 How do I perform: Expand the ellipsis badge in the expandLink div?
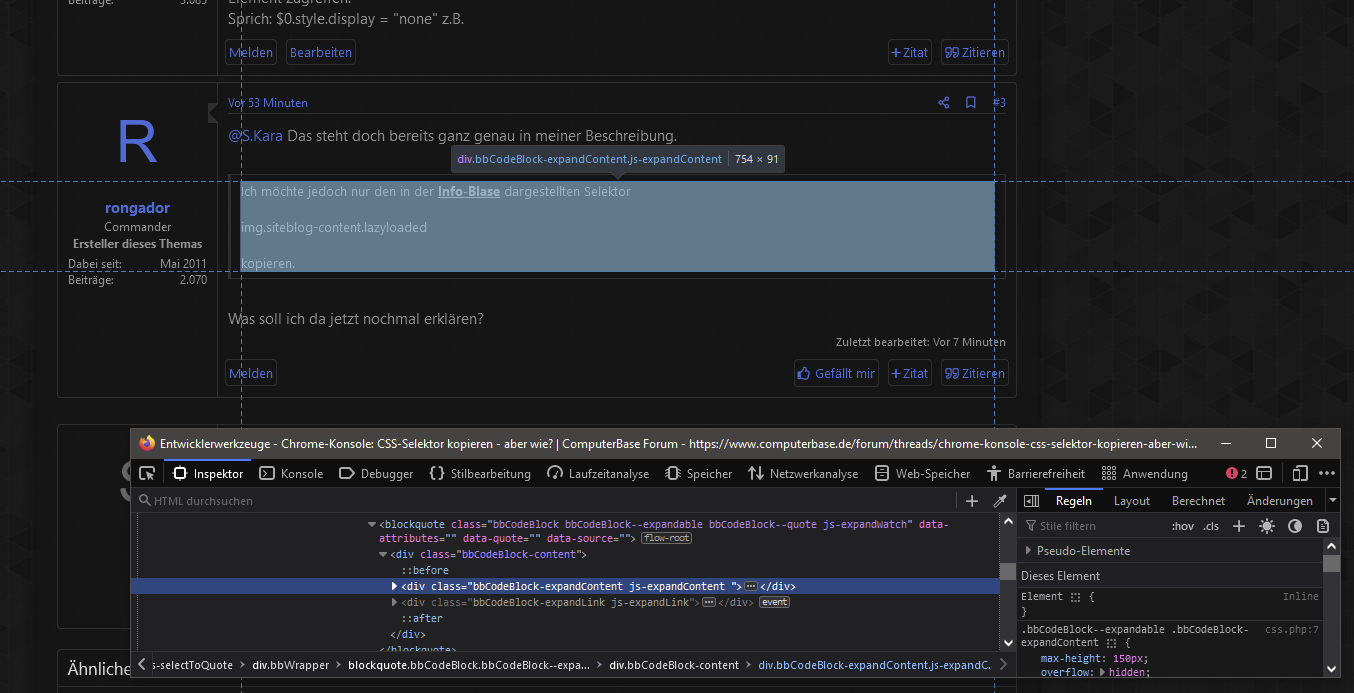pyautogui.click(x=709, y=602)
